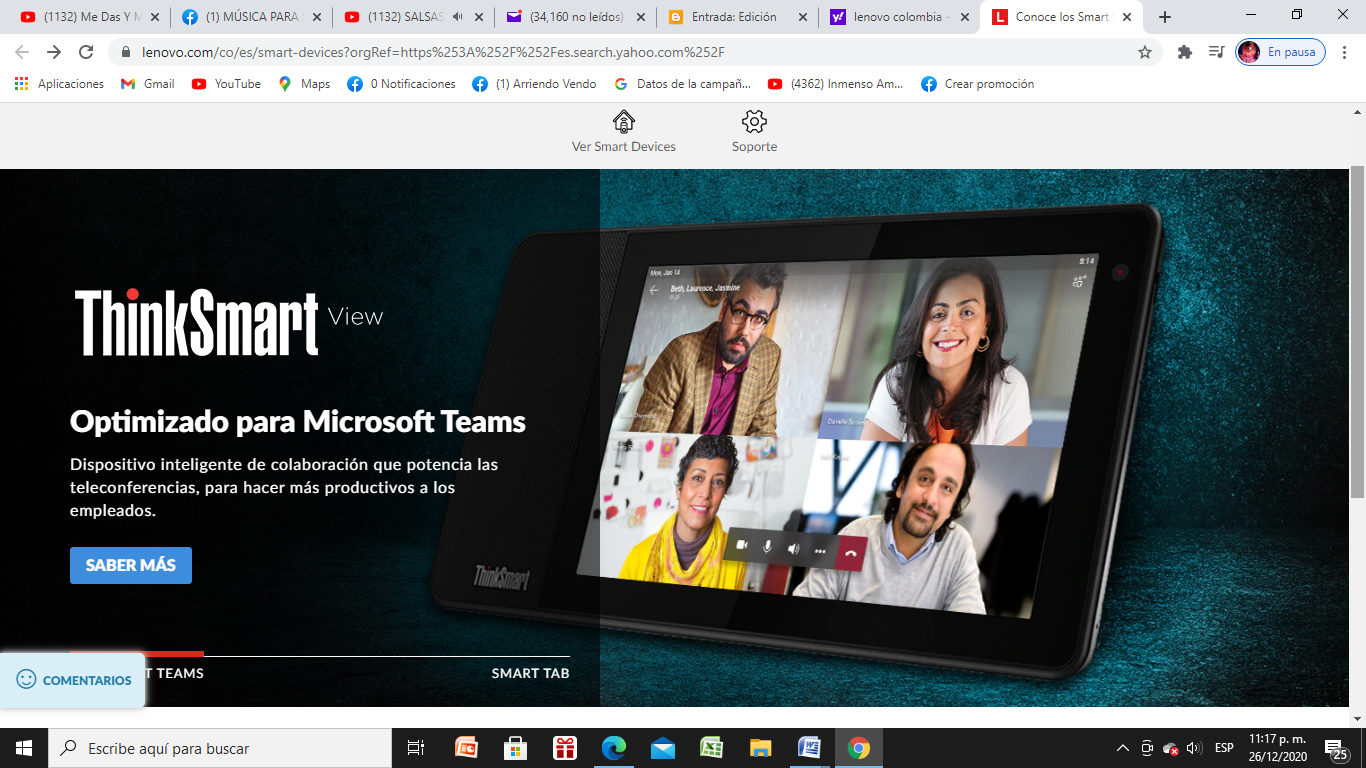The image size is (1366, 768).
Task: Switch to the MÚSICA PARA Facebook tab
Action: point(250,17)
